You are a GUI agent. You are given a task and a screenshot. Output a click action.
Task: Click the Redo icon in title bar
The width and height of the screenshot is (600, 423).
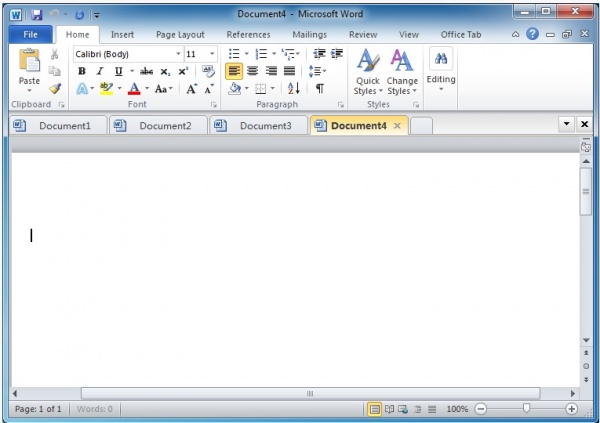(x=79, y=15)
